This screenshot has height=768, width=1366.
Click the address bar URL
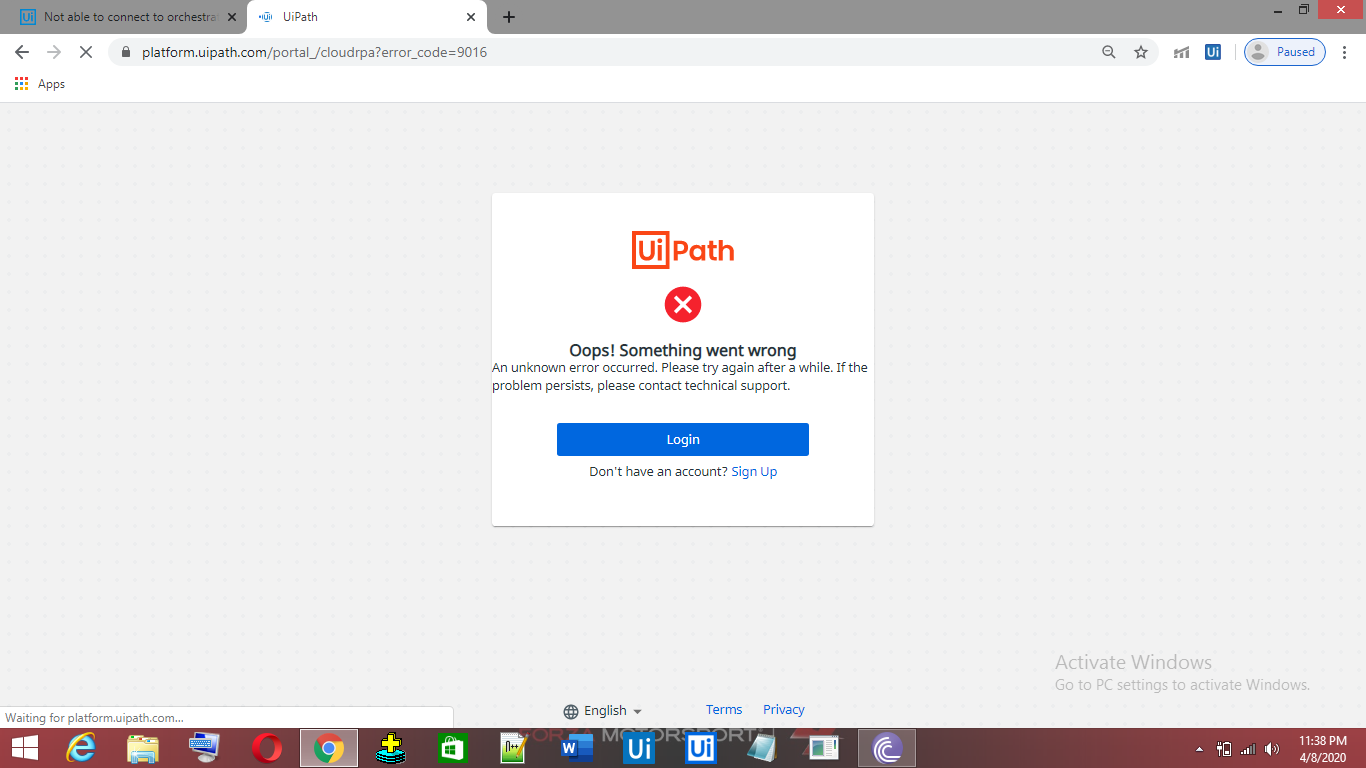pyautogui.click(x=315, y=52)
